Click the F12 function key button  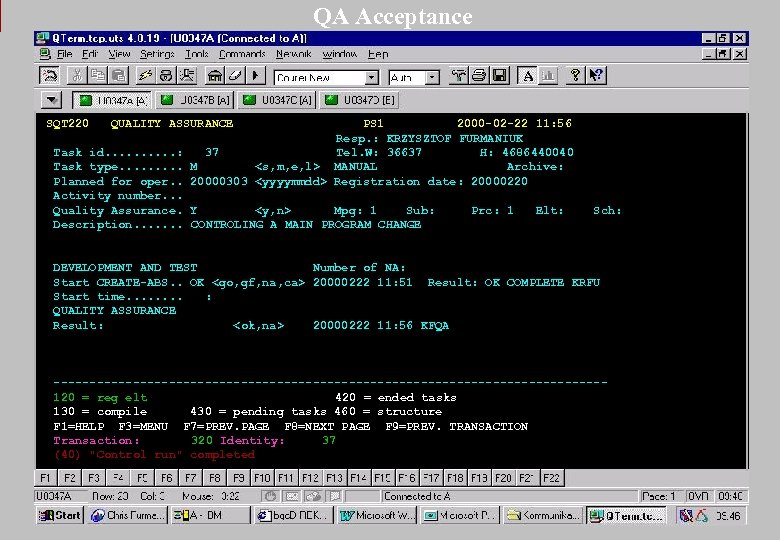(x=310, y=478)
